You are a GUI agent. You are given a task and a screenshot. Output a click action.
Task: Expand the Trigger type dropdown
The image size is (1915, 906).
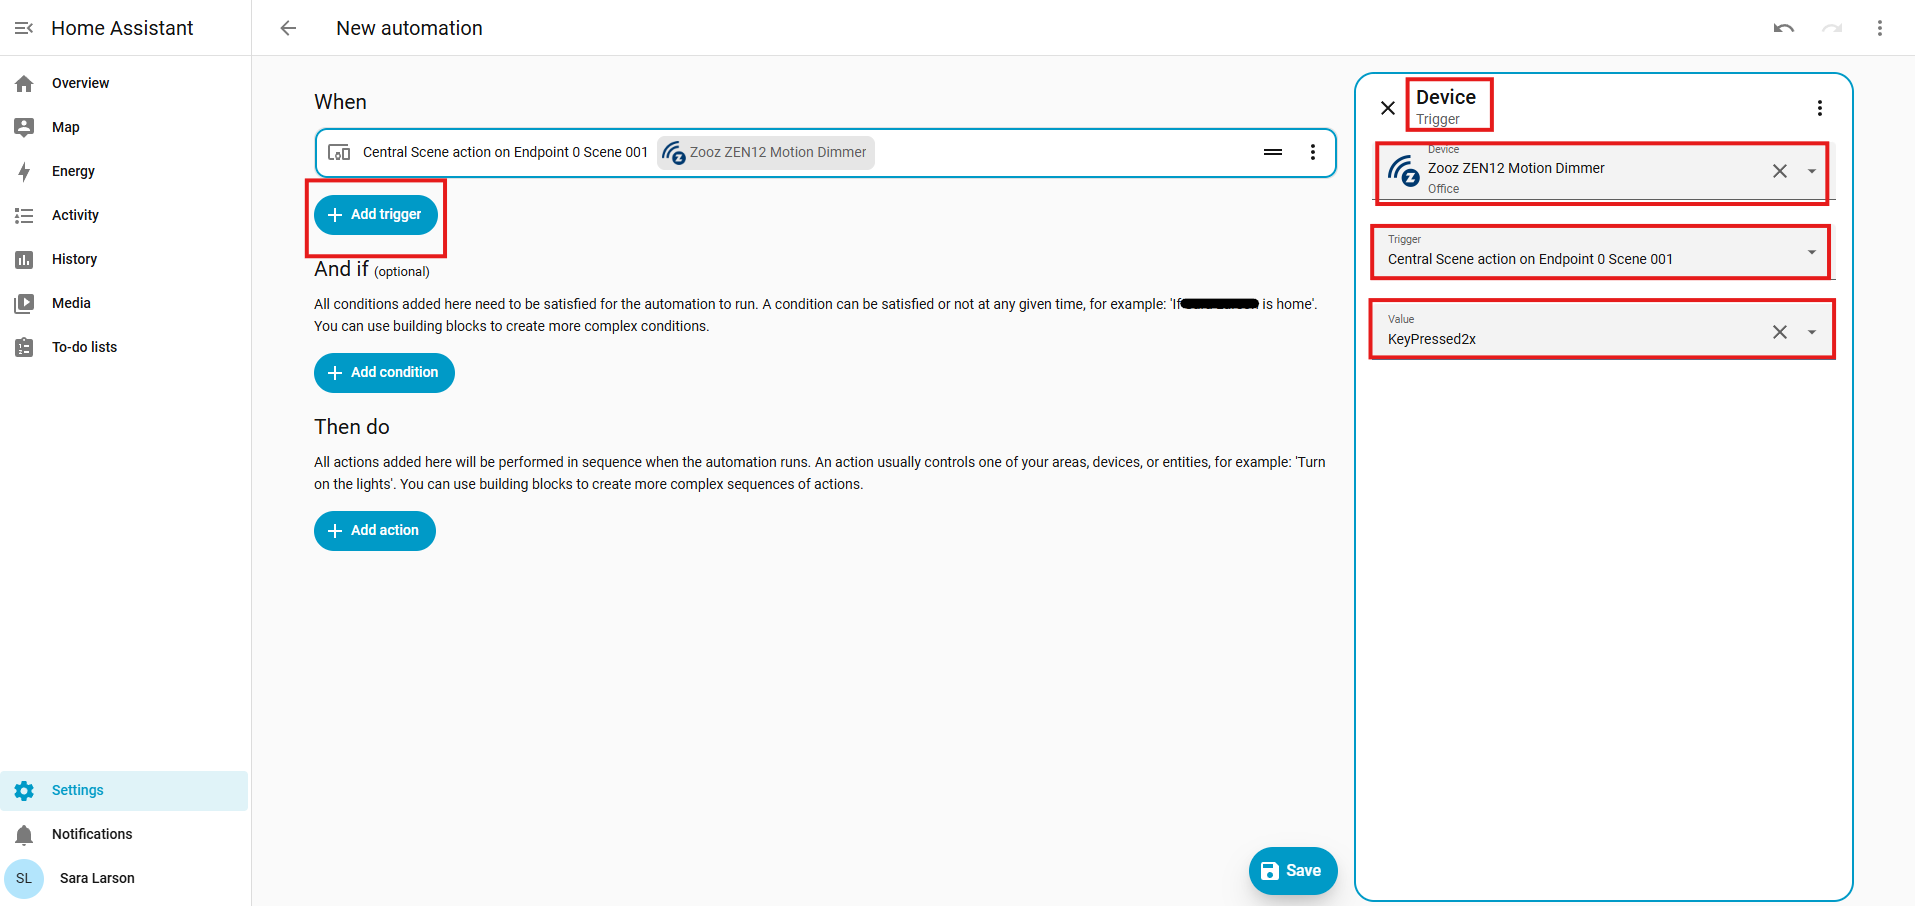pyautogui.click(x=1812, y=252)
